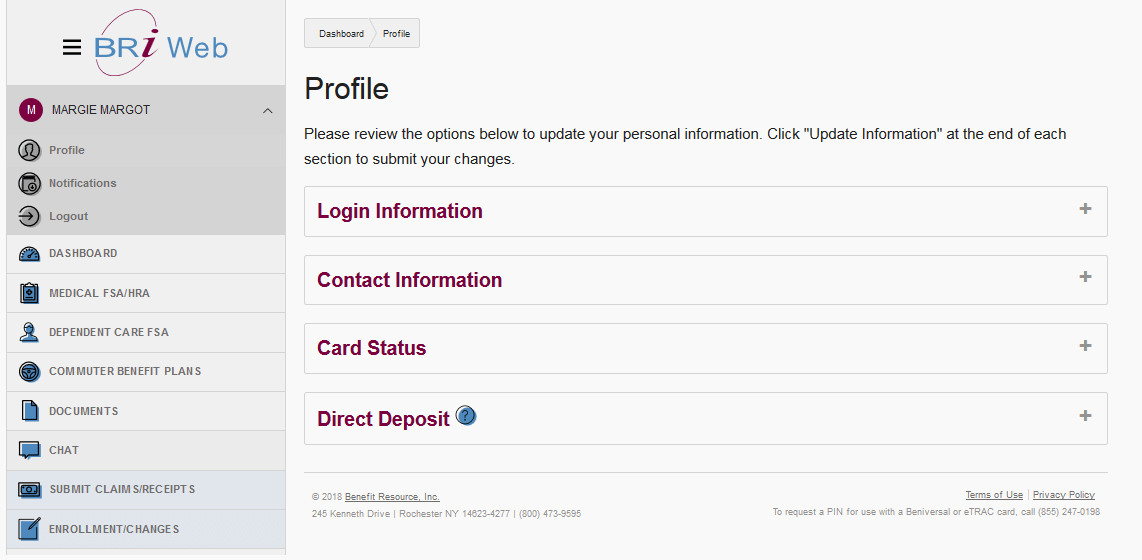Click the hamburger menu icon
This screenshot has height=560, width=1142.
pyautogui.click(x=71, y=47)
